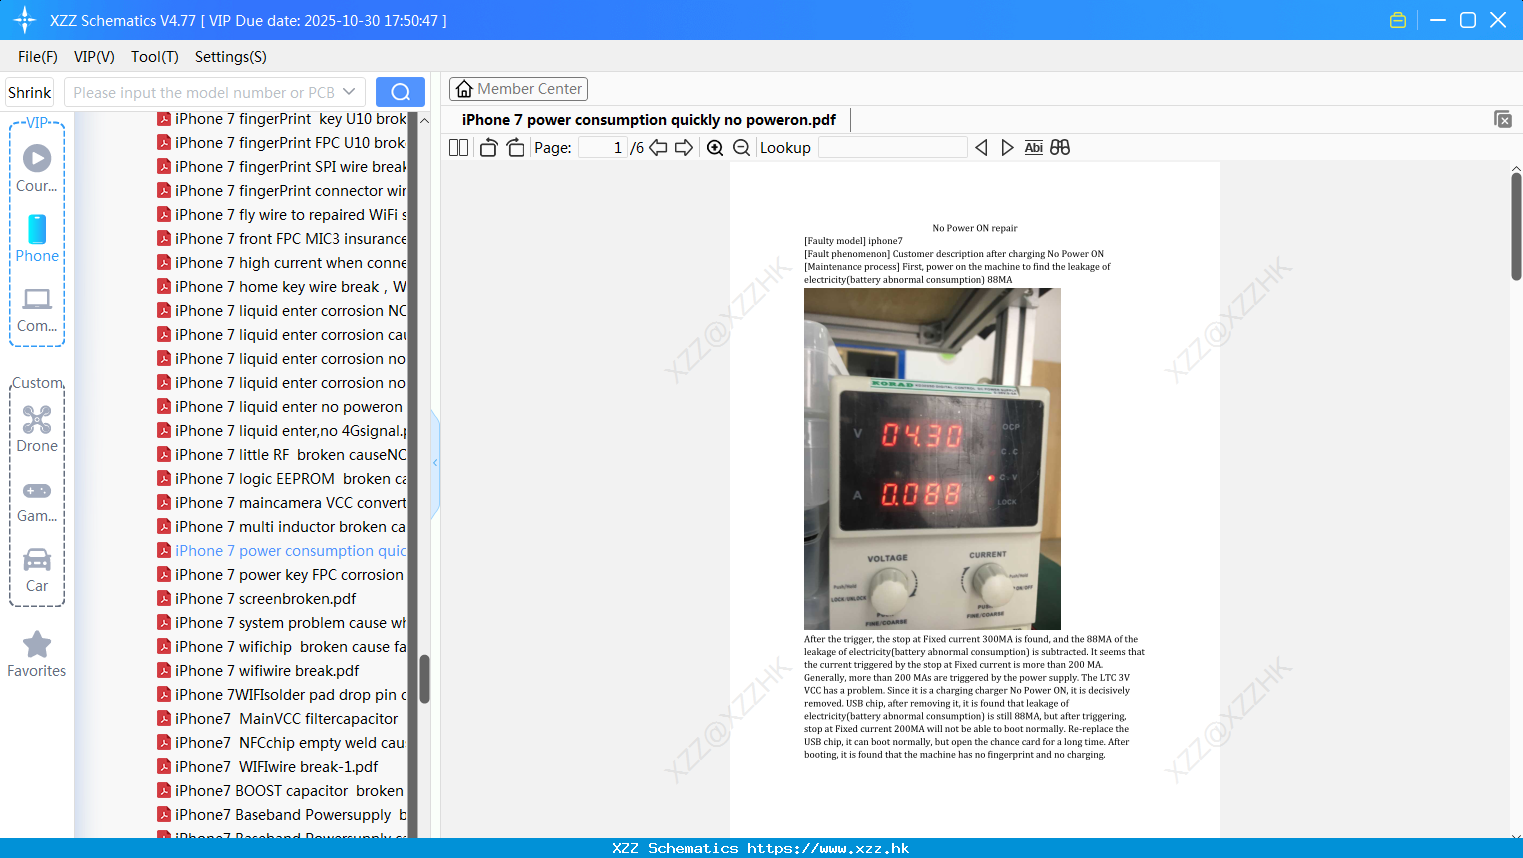Viewport: 1523px width, 858px height.
Task: Open iPhone 7 little RF broken file
Action: (x=281, y=455)
